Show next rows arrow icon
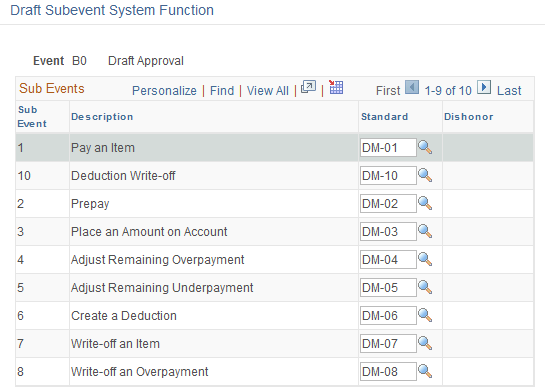545x392 pixels. click(484, 87)
